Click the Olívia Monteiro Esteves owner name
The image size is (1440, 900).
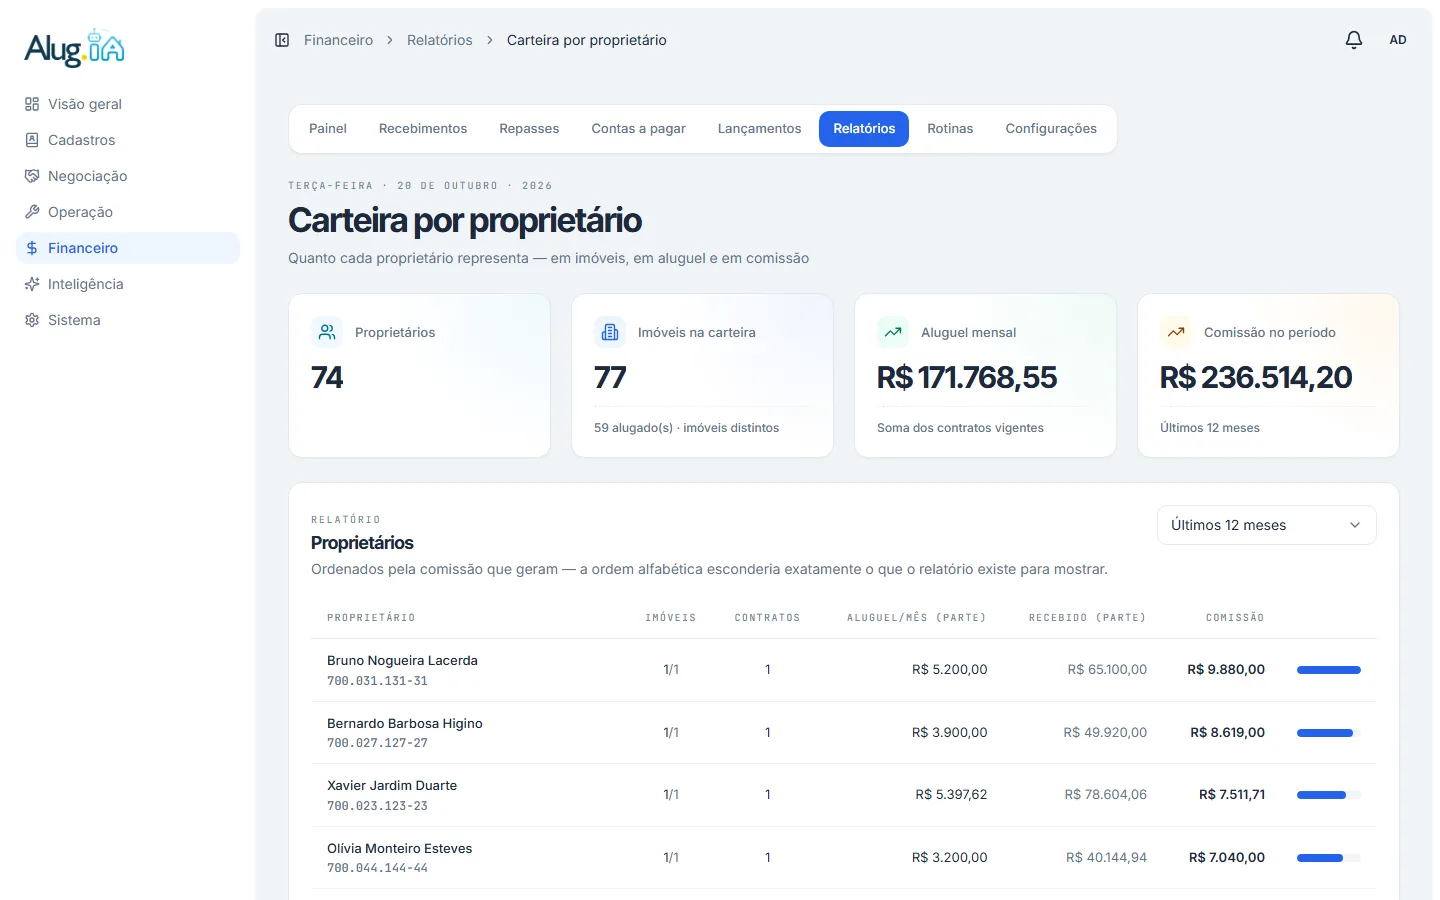400,849
